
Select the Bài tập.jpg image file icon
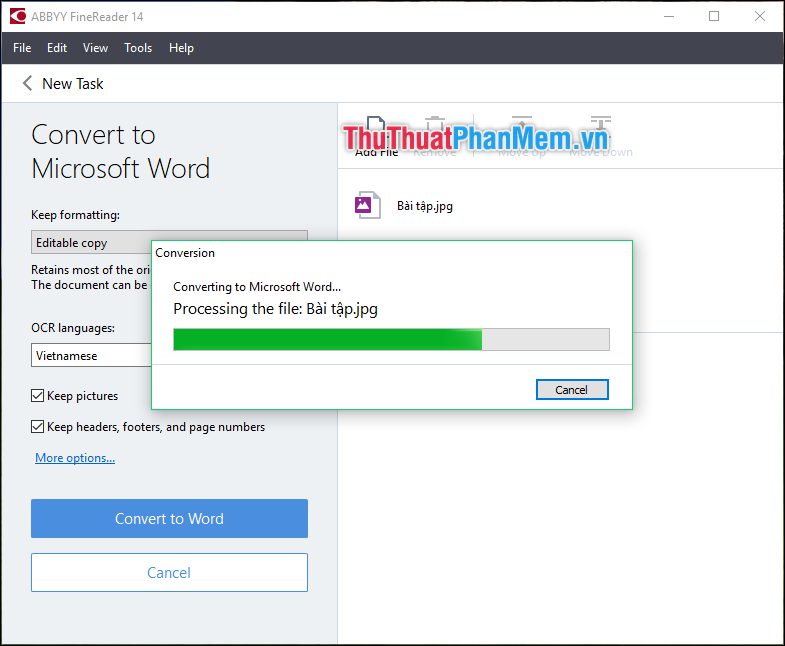[368, 205]
